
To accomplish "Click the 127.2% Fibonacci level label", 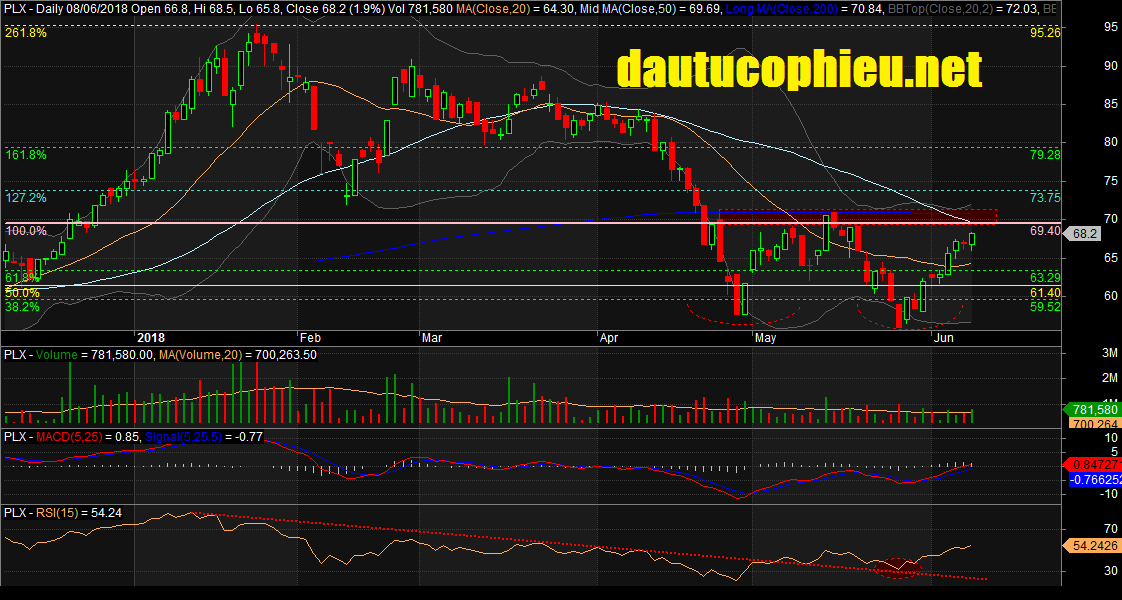I will coord(25,198).
